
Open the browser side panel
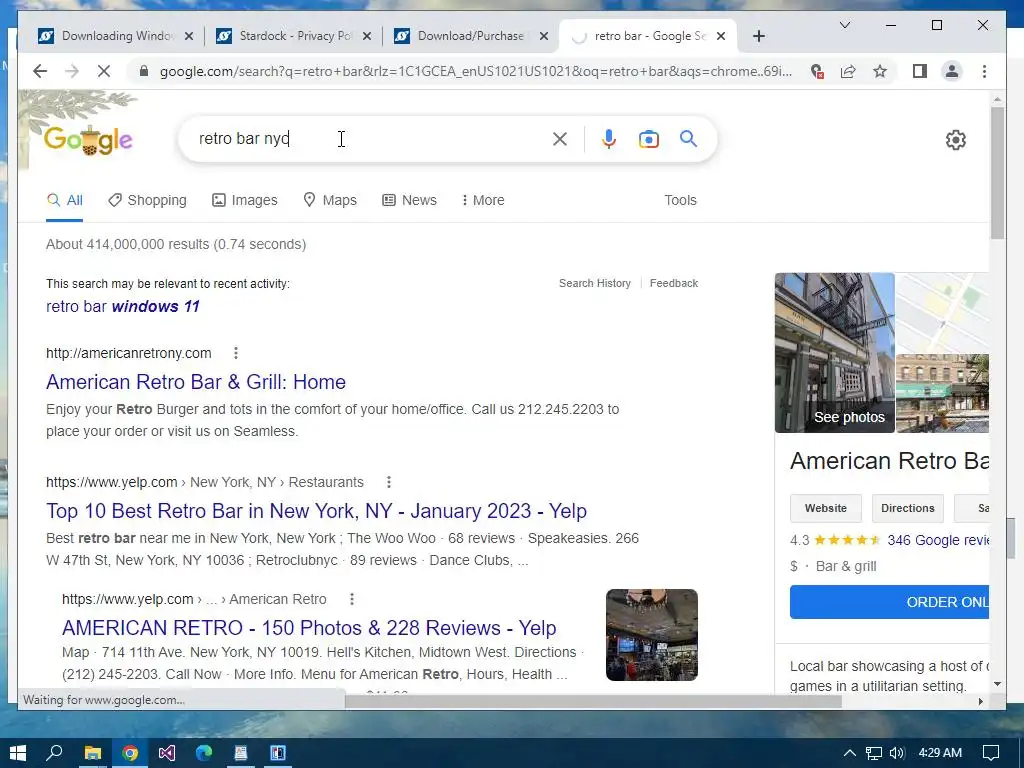(x=920, y=71)
